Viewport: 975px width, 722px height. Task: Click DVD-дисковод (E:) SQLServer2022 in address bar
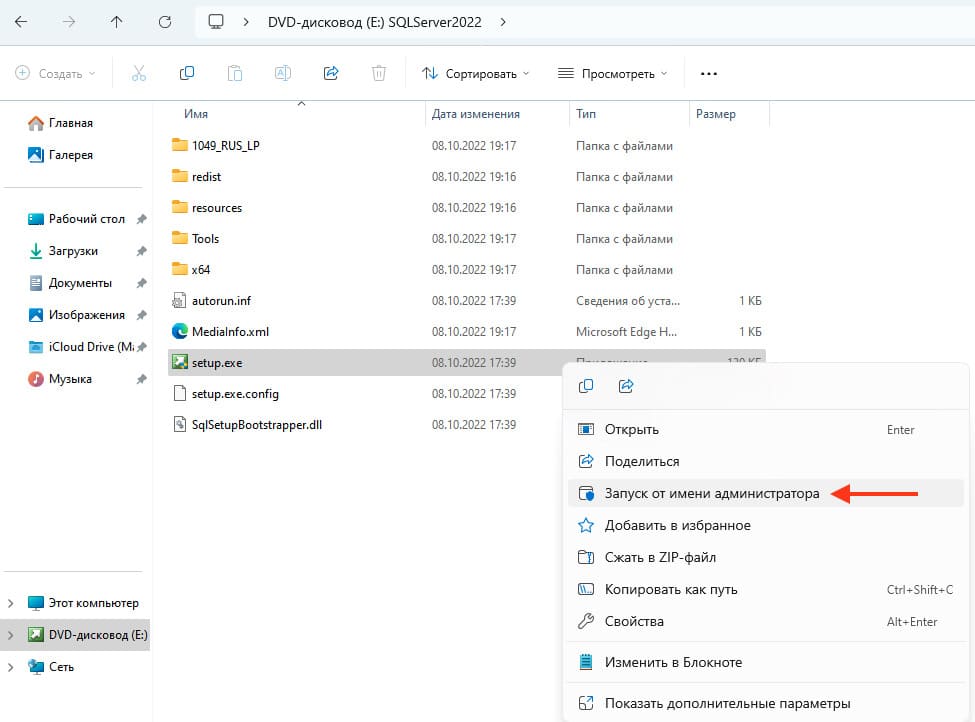coord(374,22)
